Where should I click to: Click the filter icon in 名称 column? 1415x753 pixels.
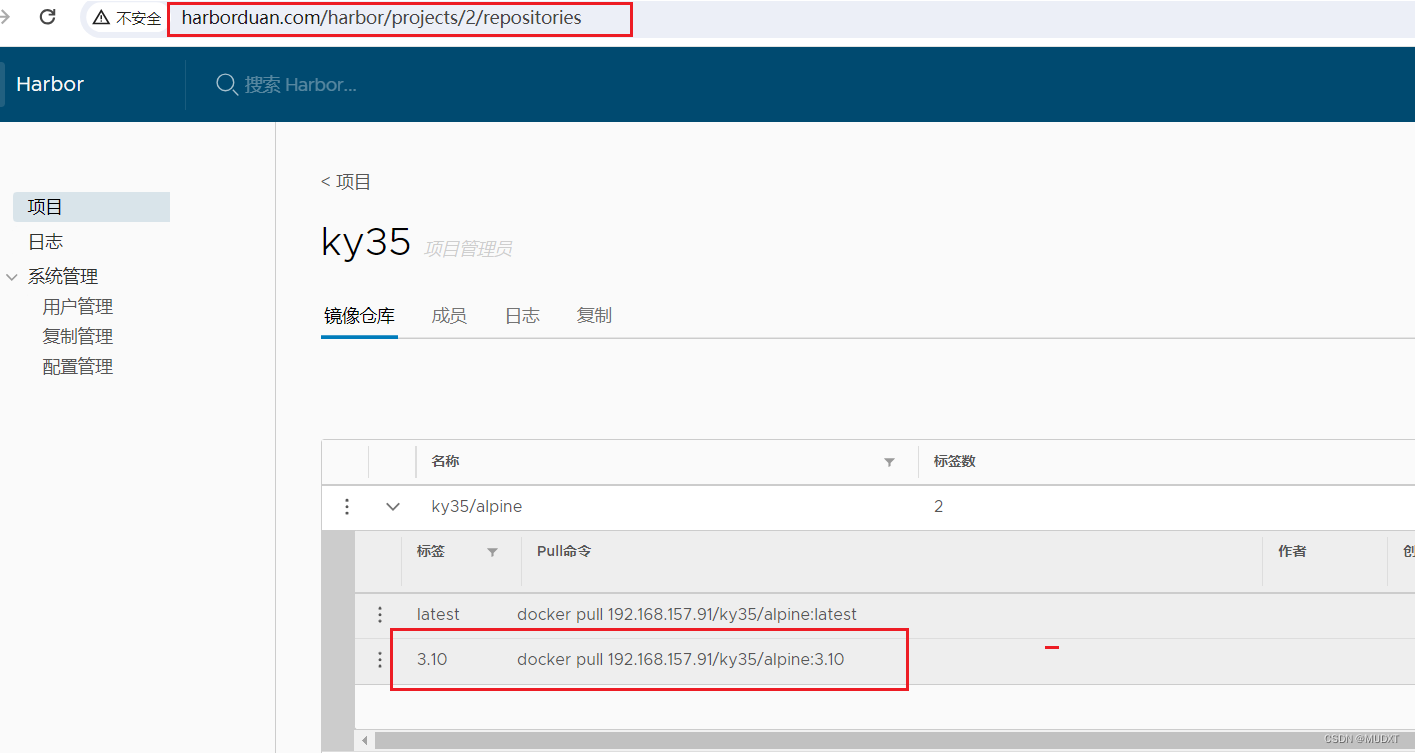tap(889, 462)
